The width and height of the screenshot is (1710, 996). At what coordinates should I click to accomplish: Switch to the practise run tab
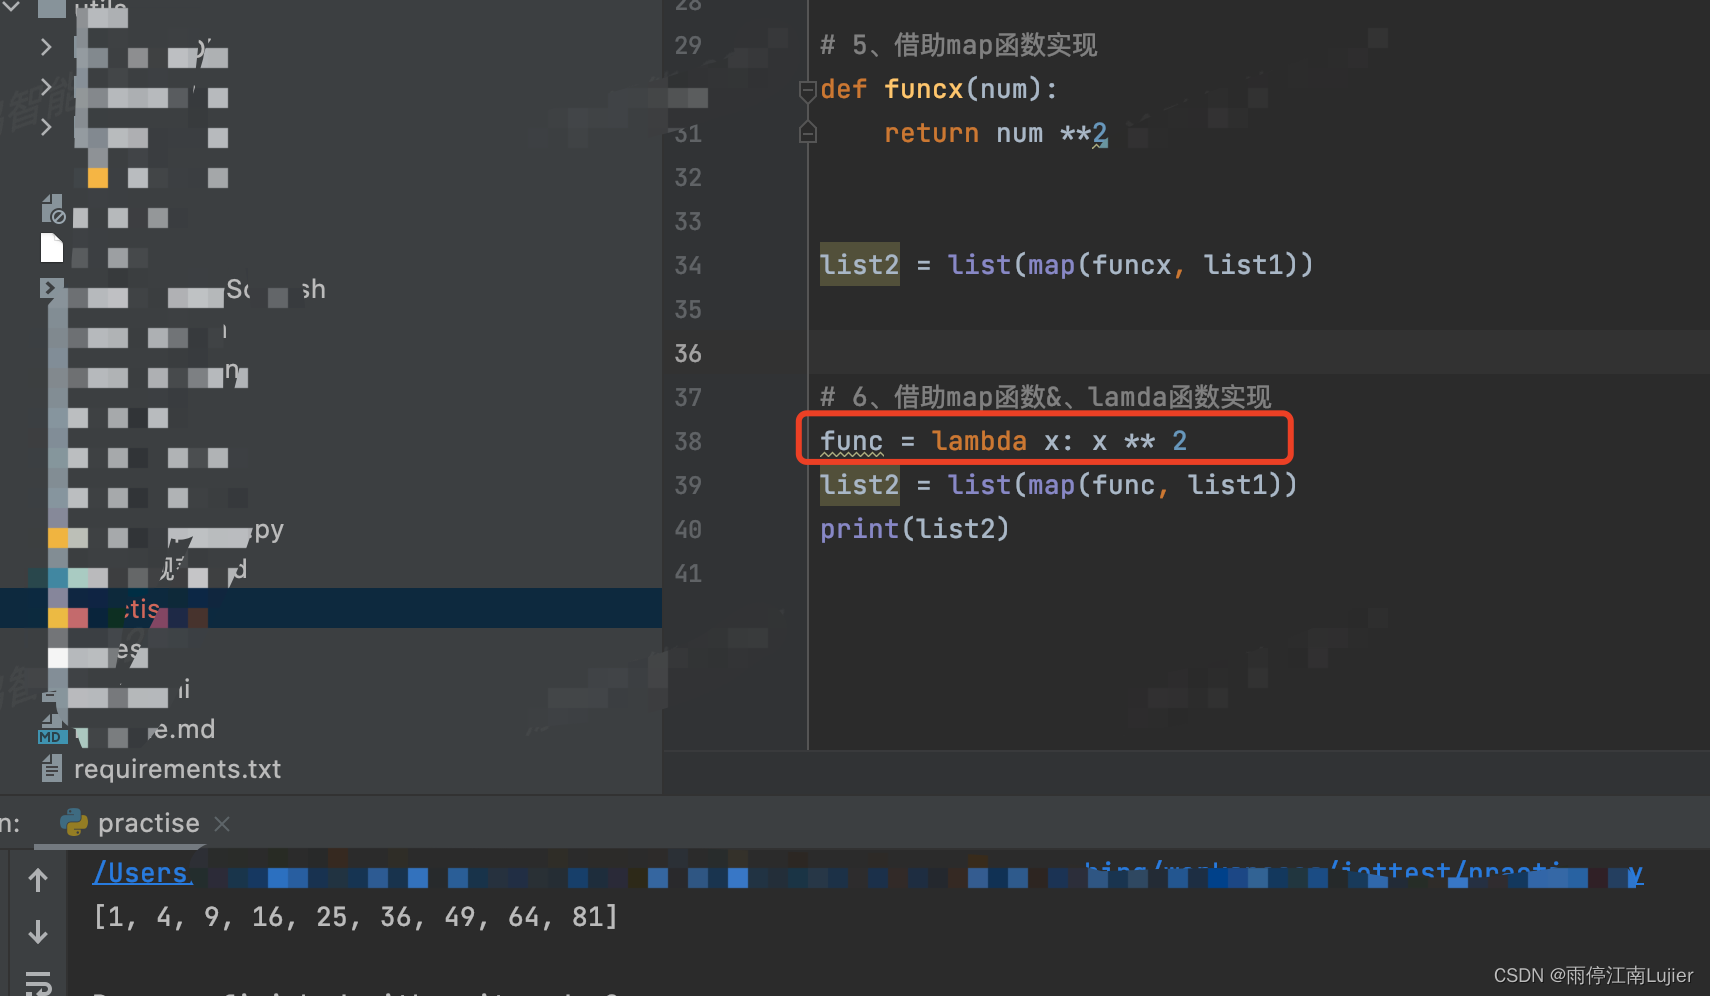[148, 823]
